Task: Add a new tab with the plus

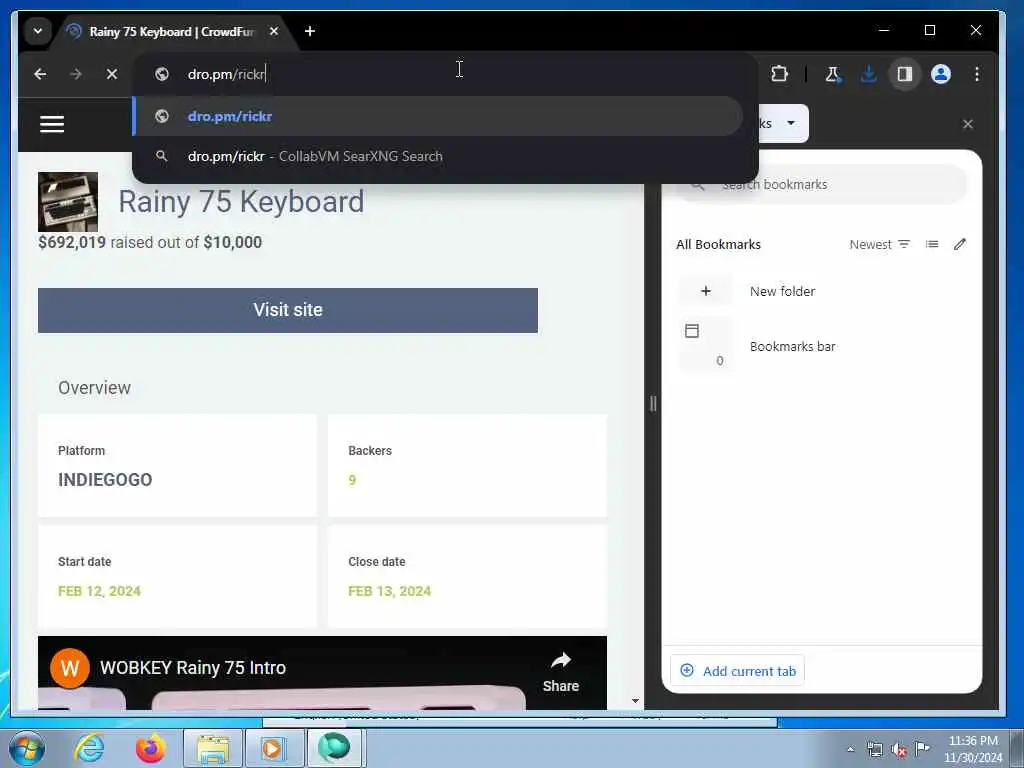Action: point(310,31)
